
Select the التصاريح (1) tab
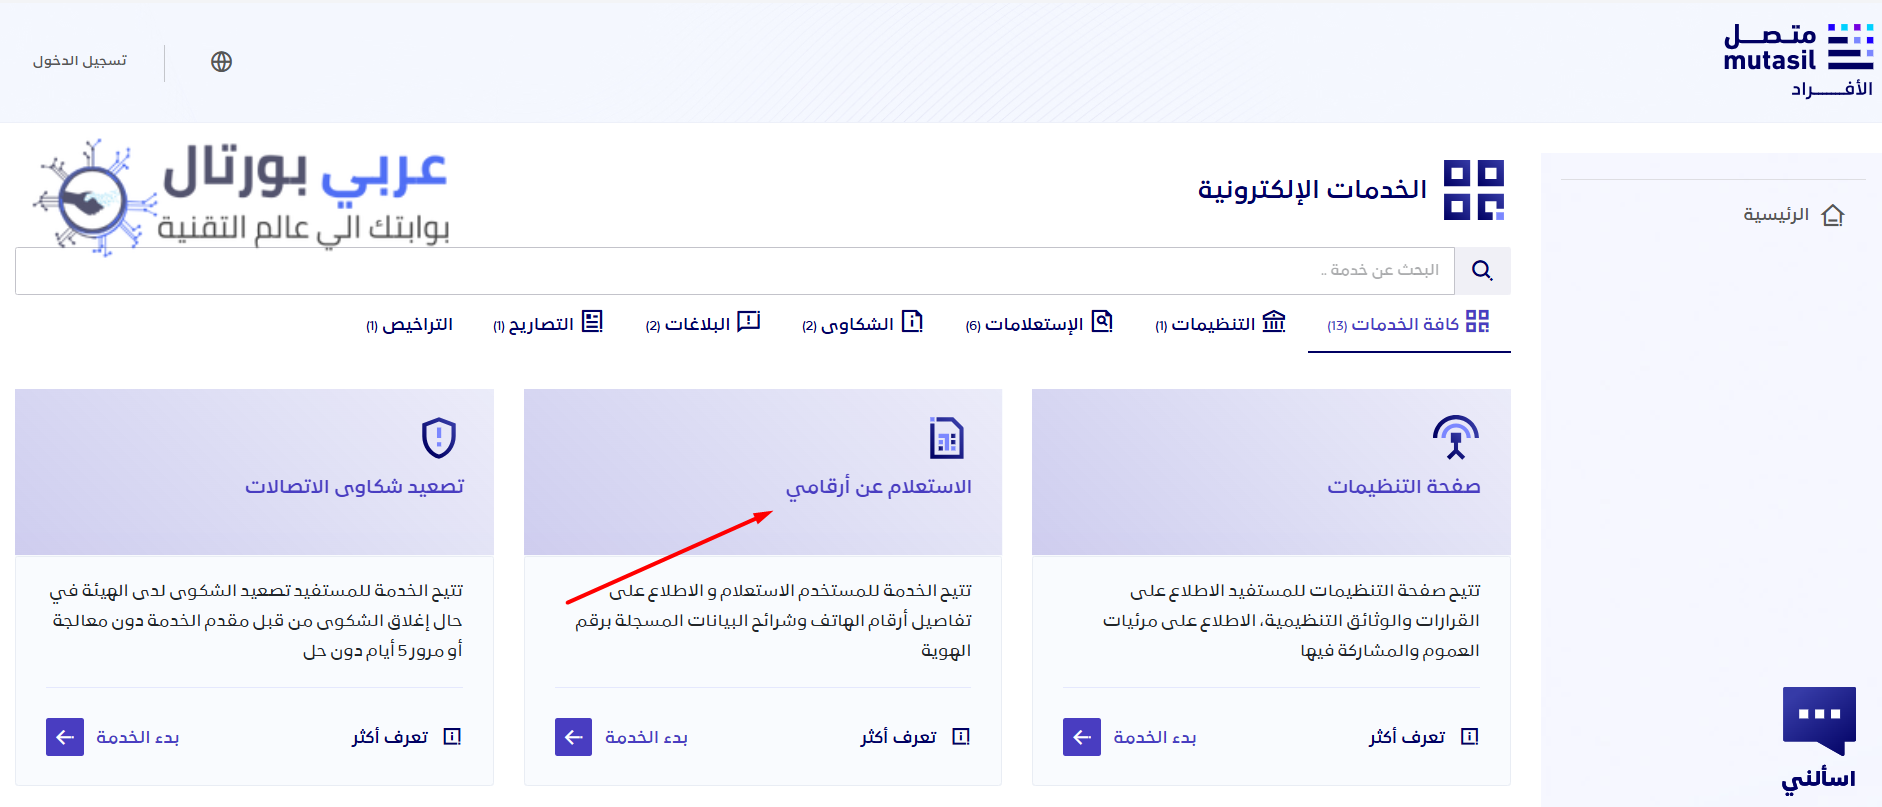click(548, 324)
